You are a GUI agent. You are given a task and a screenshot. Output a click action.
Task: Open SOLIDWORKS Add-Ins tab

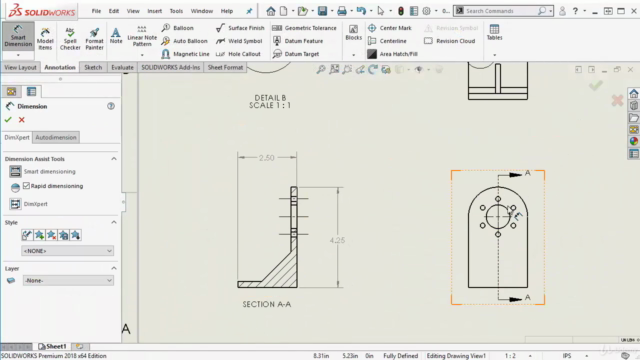click(x=171, y=67)
